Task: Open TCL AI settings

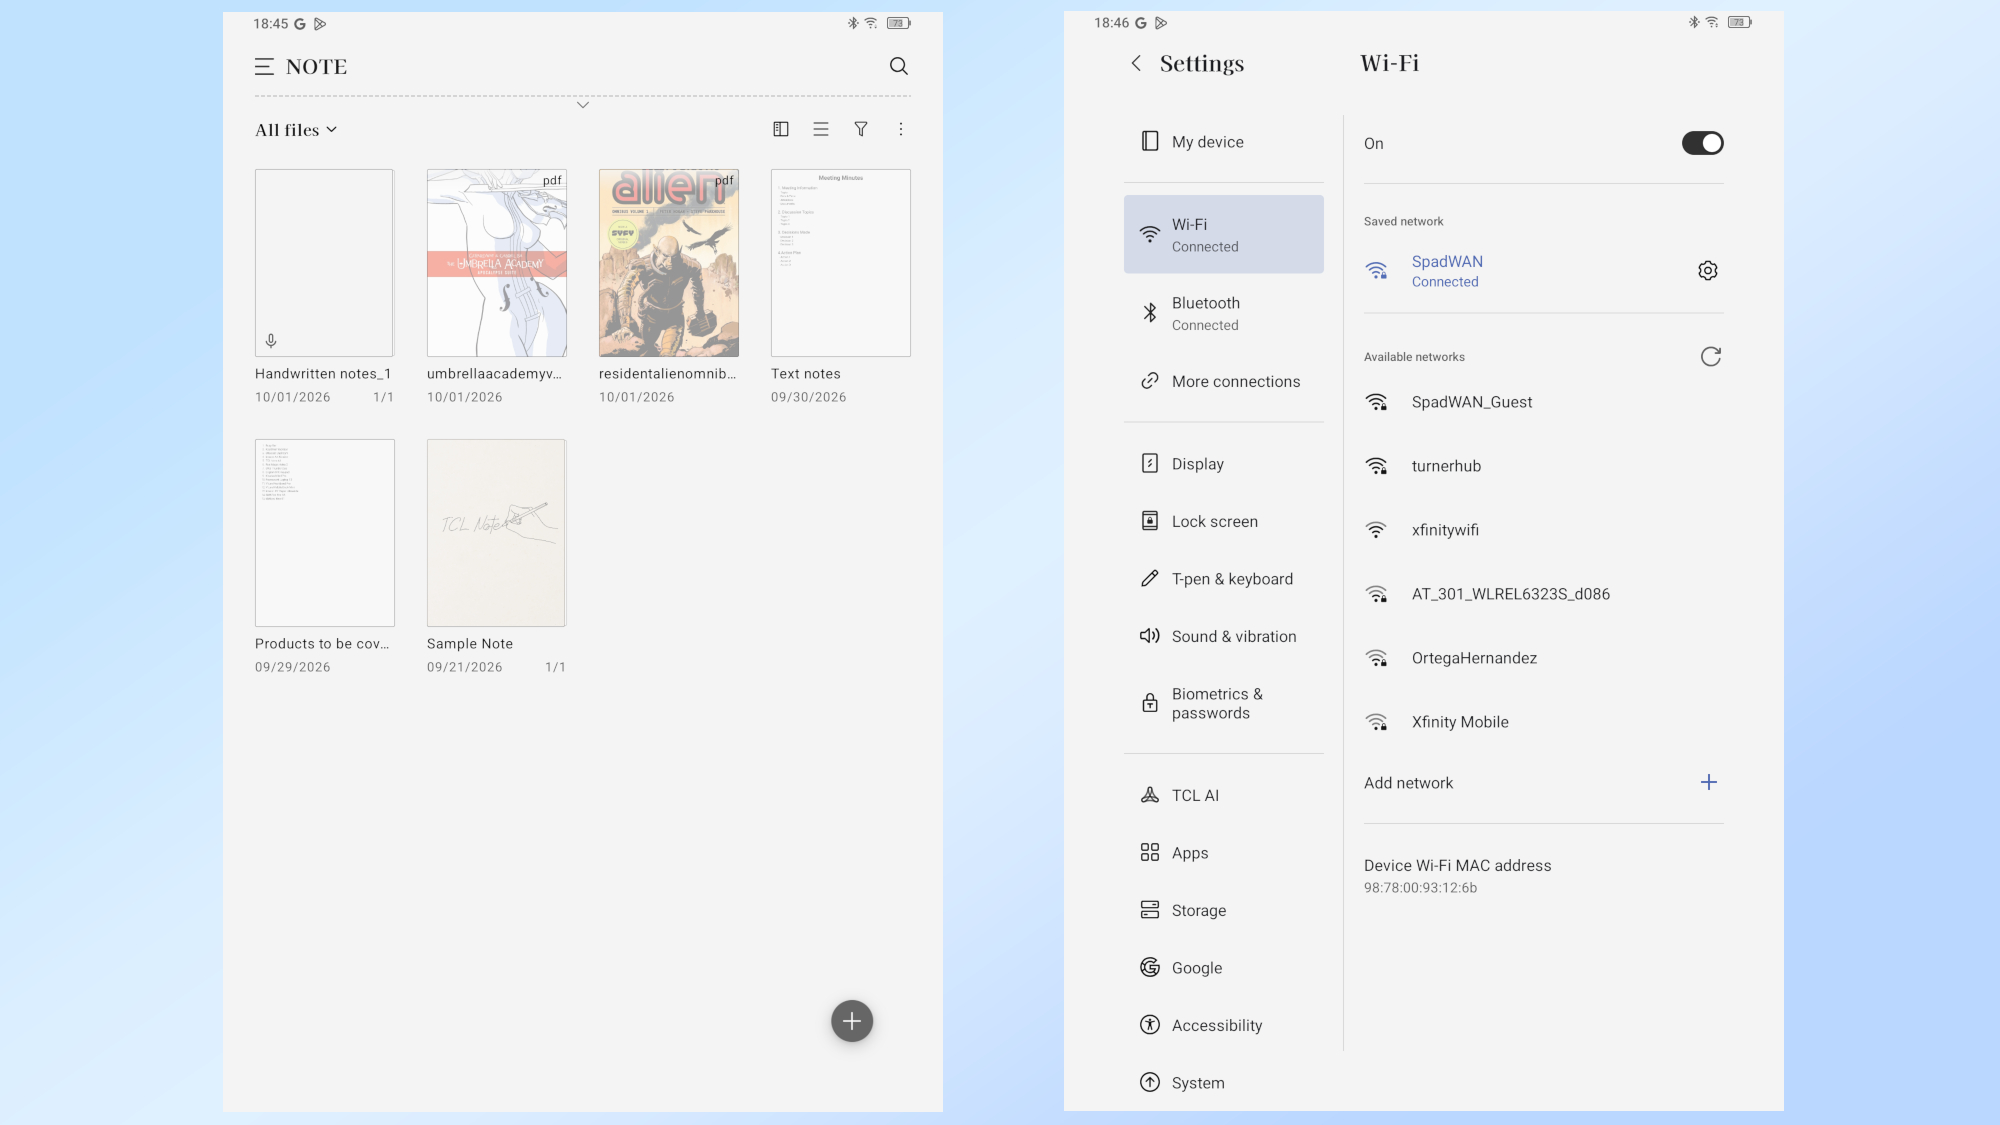Action: coord(1223,795)
